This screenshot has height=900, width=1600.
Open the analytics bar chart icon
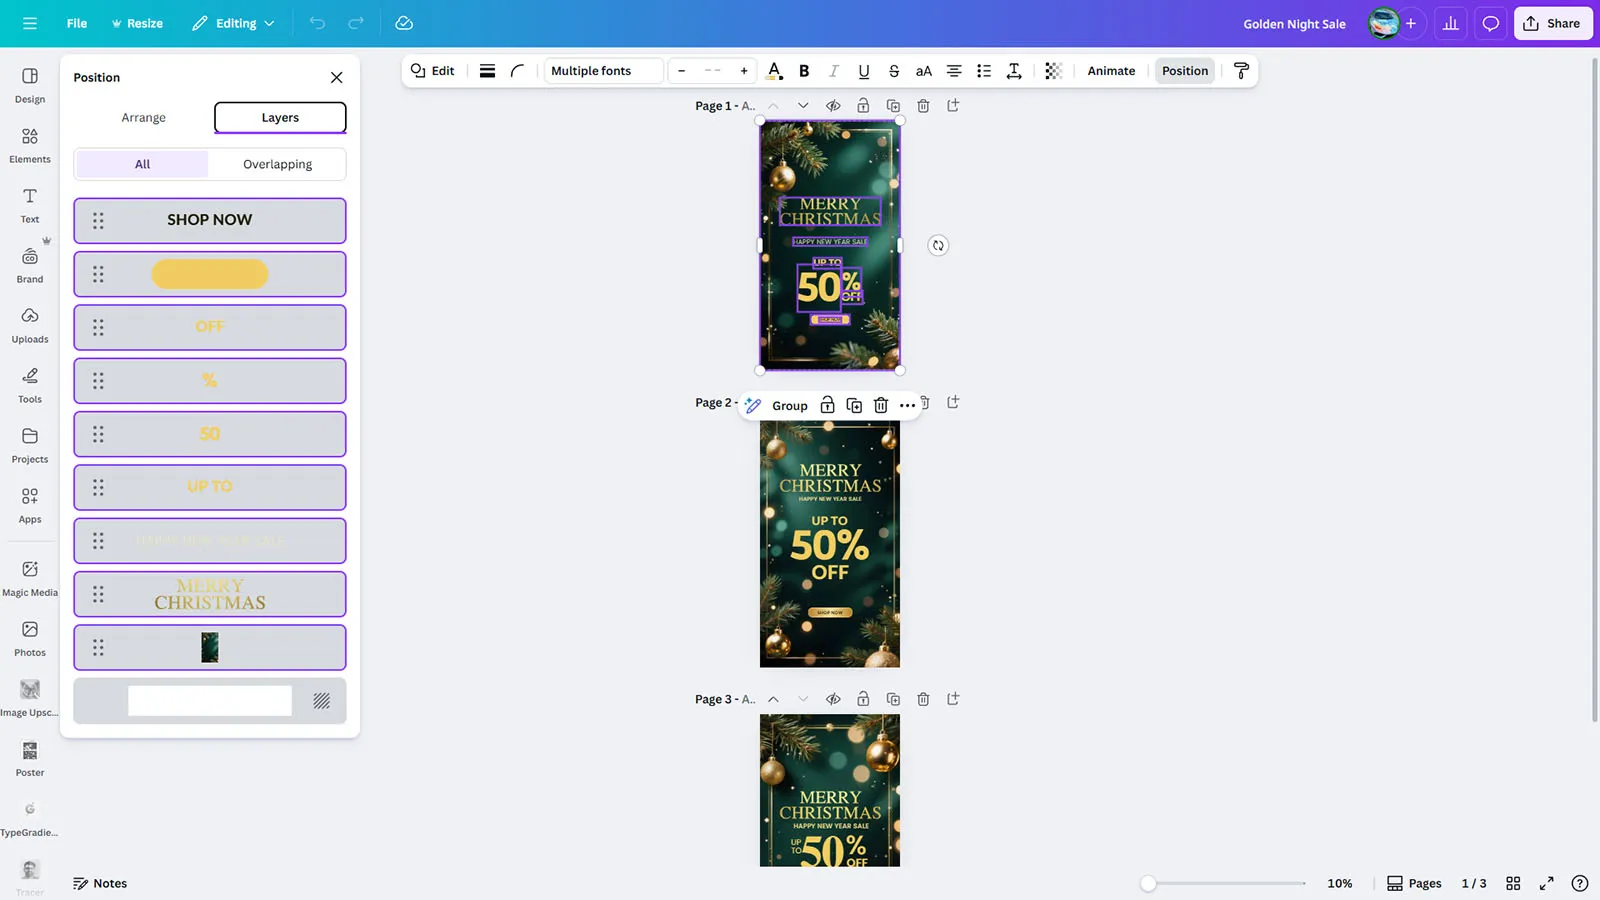pyautogui.click(x=1450, y=23)
